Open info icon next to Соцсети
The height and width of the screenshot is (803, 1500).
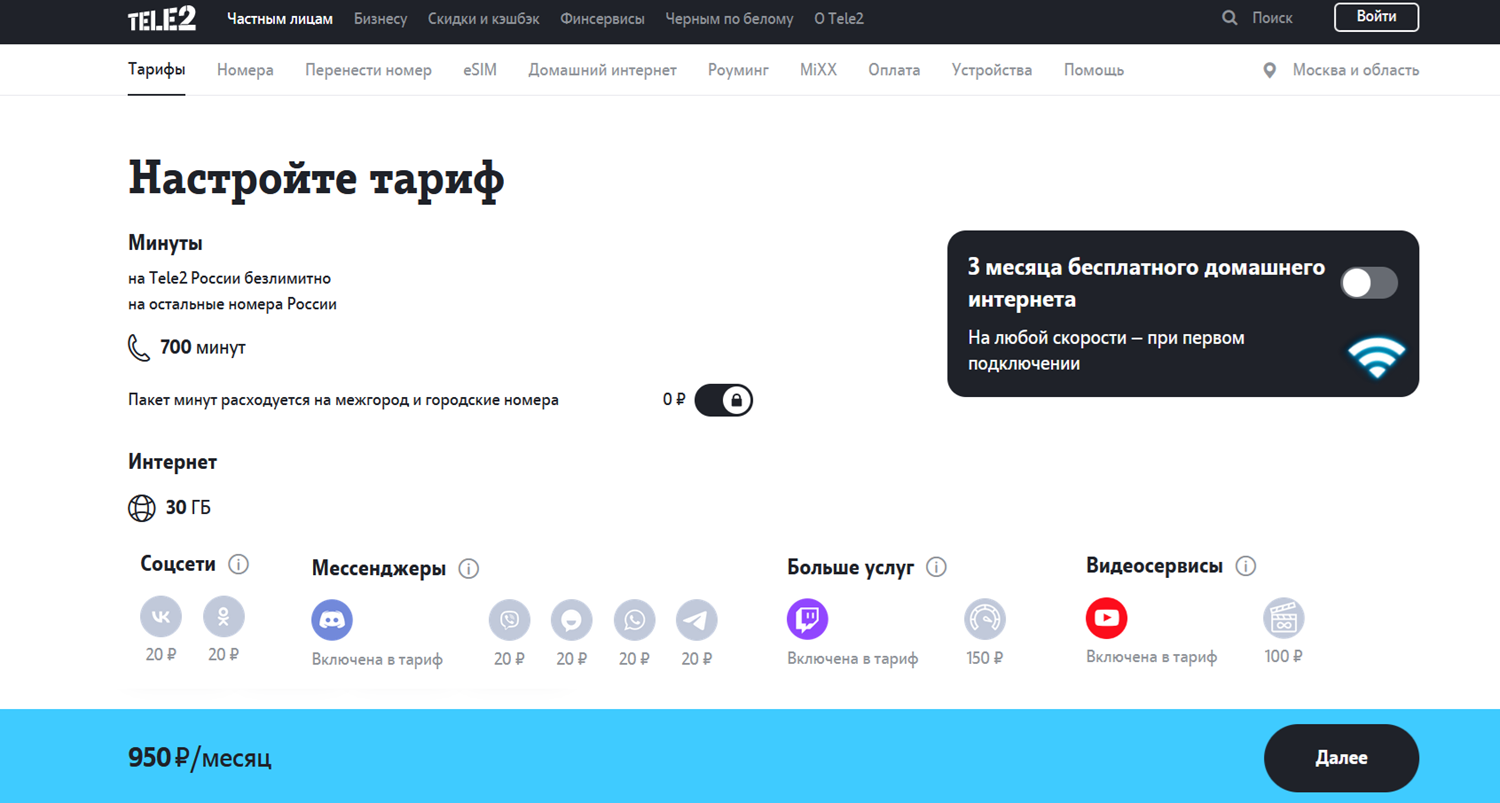point(238,565)
